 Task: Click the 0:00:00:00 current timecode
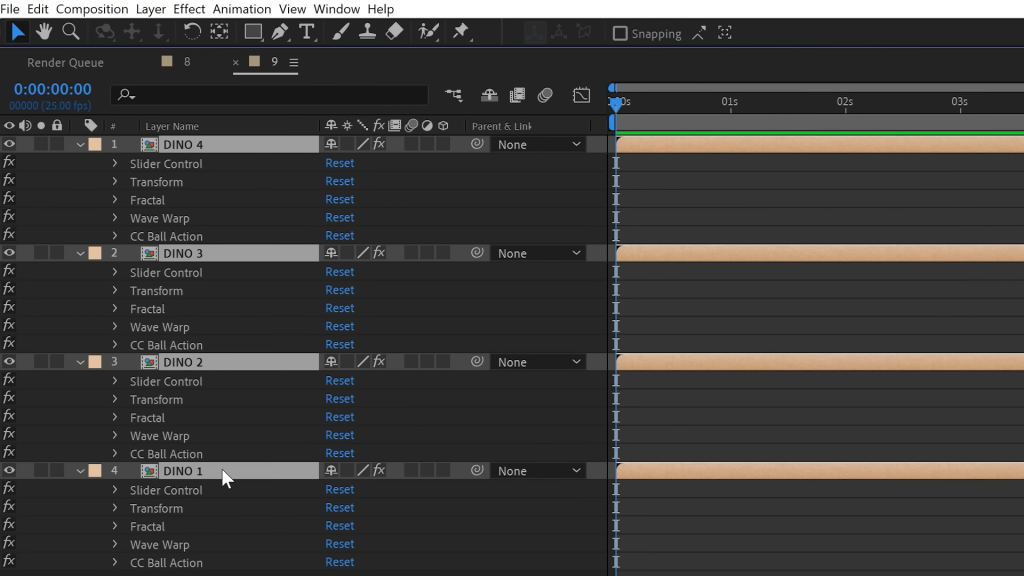(x=53, y=89)
